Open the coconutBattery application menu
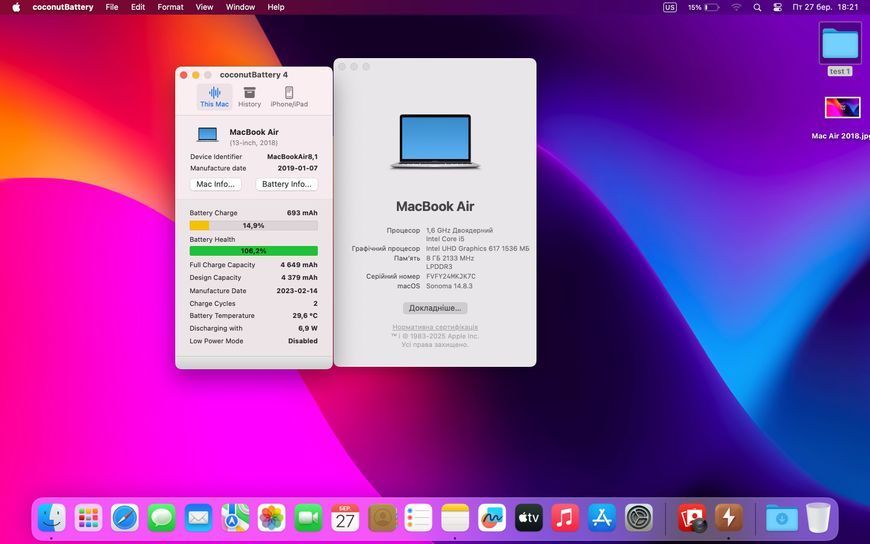Viewport: 870px width, 544px height. [x=63, y=7]
